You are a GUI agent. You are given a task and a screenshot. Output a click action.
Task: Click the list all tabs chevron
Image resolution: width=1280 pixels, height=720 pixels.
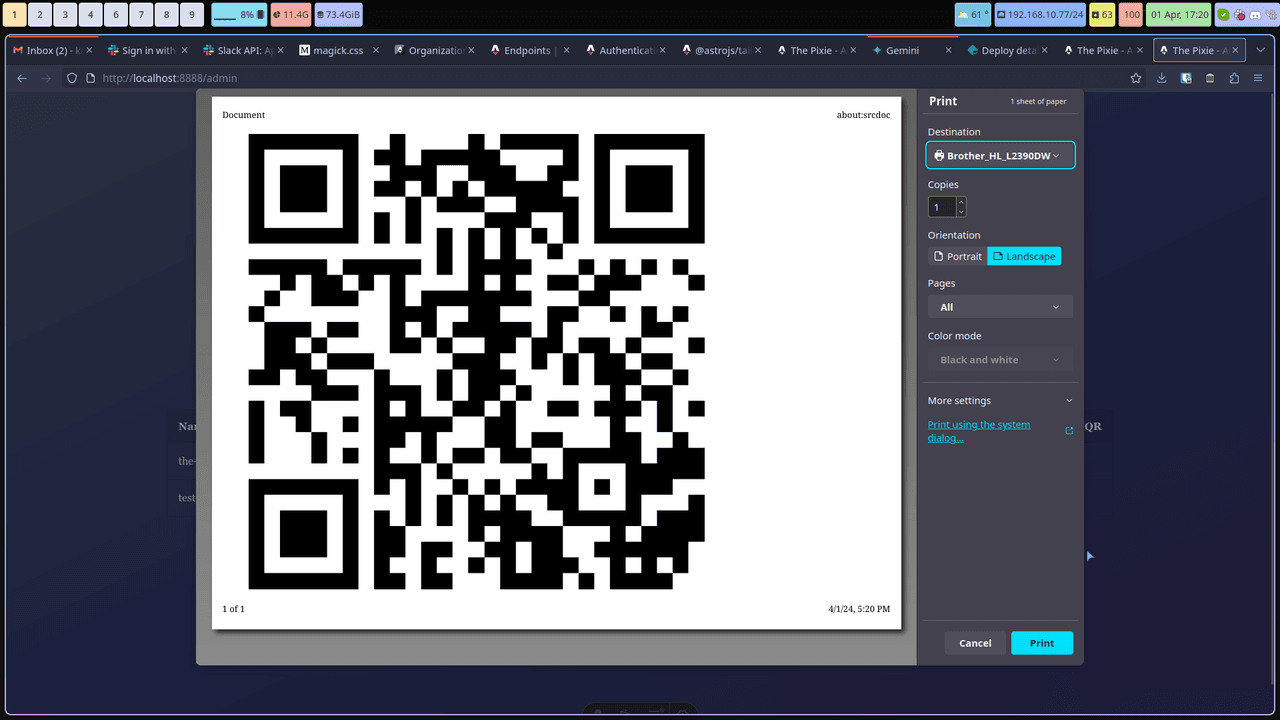(1261, 50)
